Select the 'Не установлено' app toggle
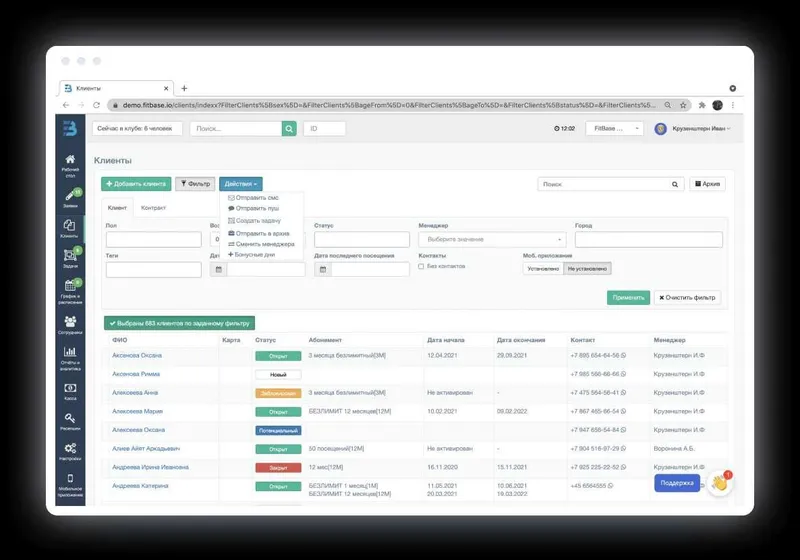This screenshot has height=560, width=800. [587, 269]
